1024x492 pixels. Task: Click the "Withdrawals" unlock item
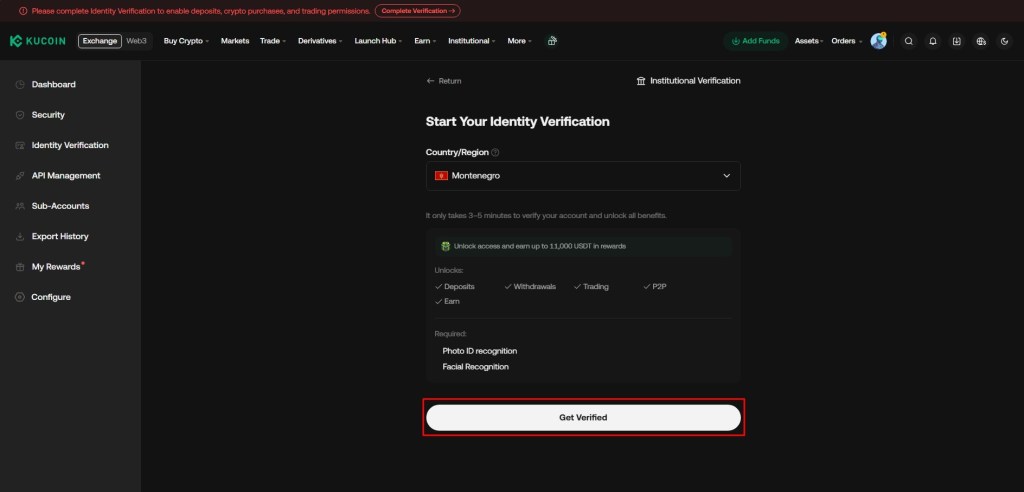point(530,287)
